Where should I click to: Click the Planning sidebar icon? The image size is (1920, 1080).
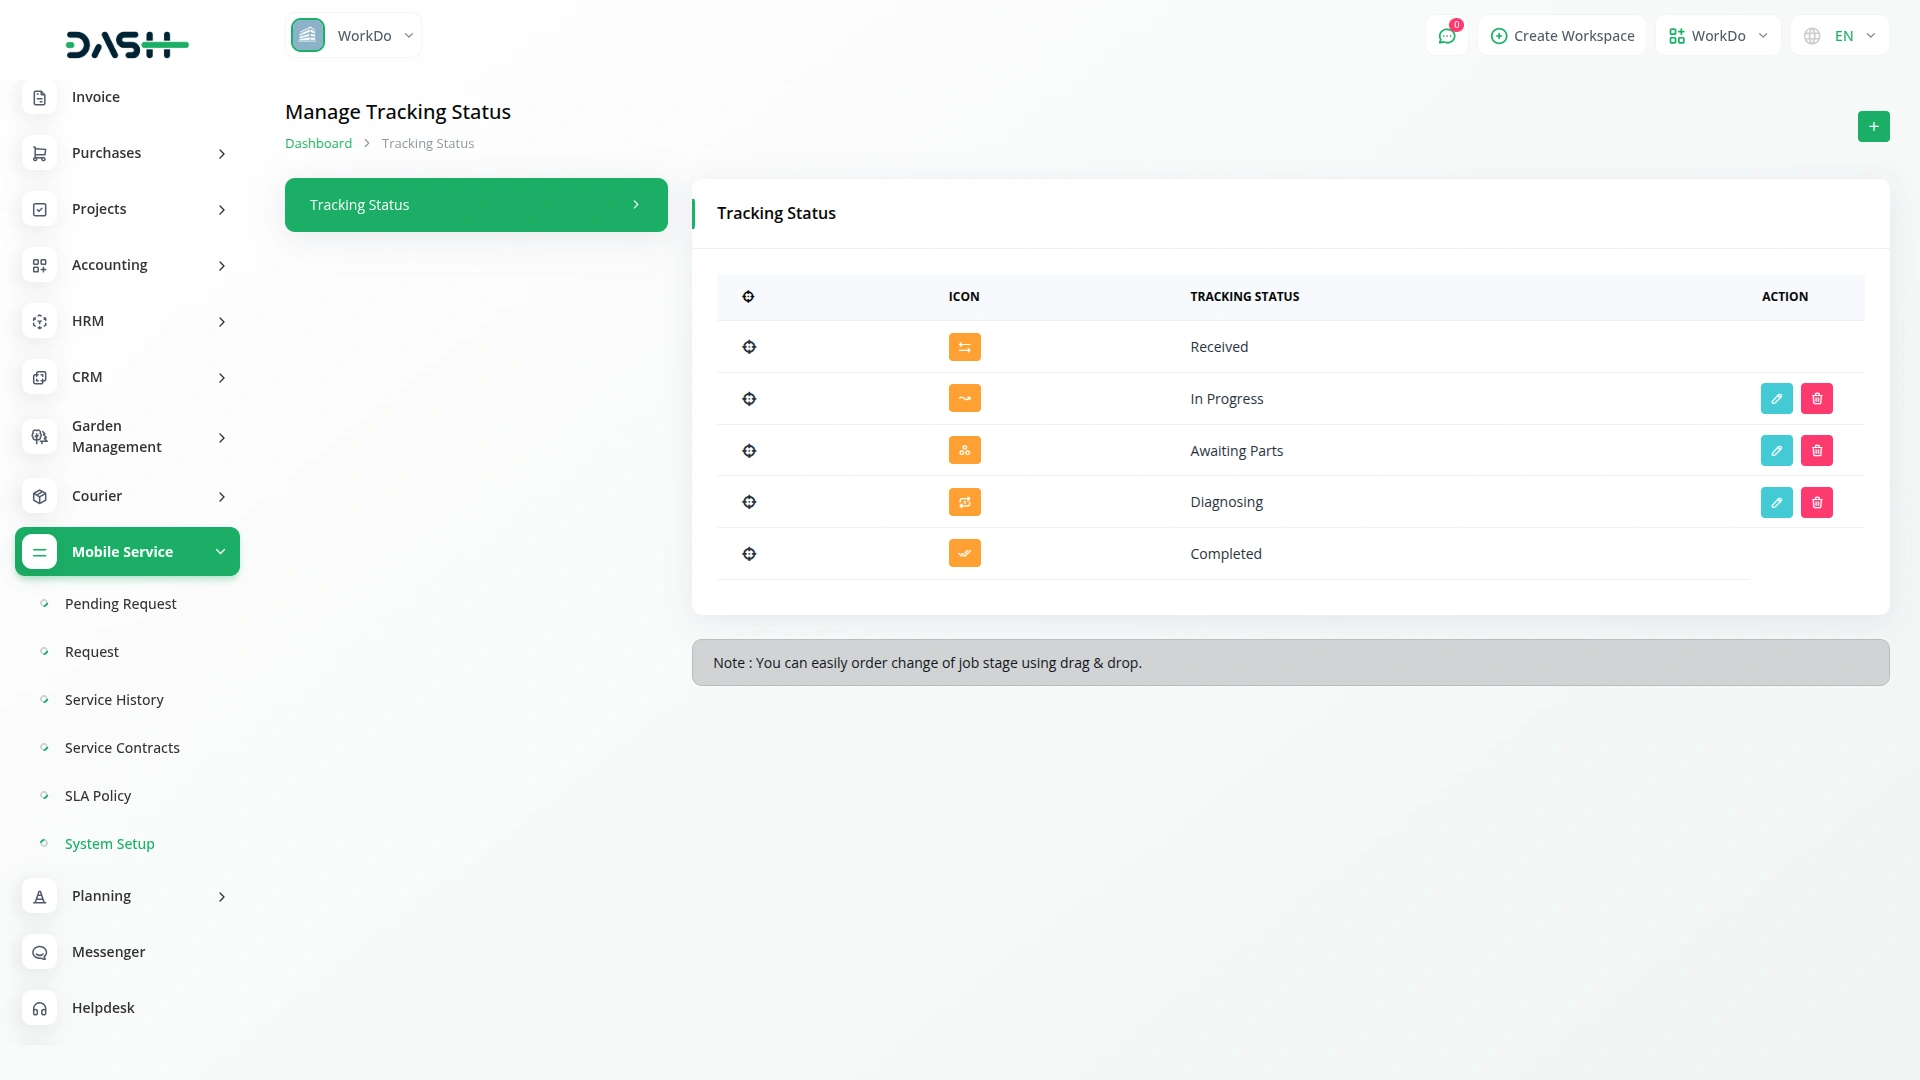point(39,896)
